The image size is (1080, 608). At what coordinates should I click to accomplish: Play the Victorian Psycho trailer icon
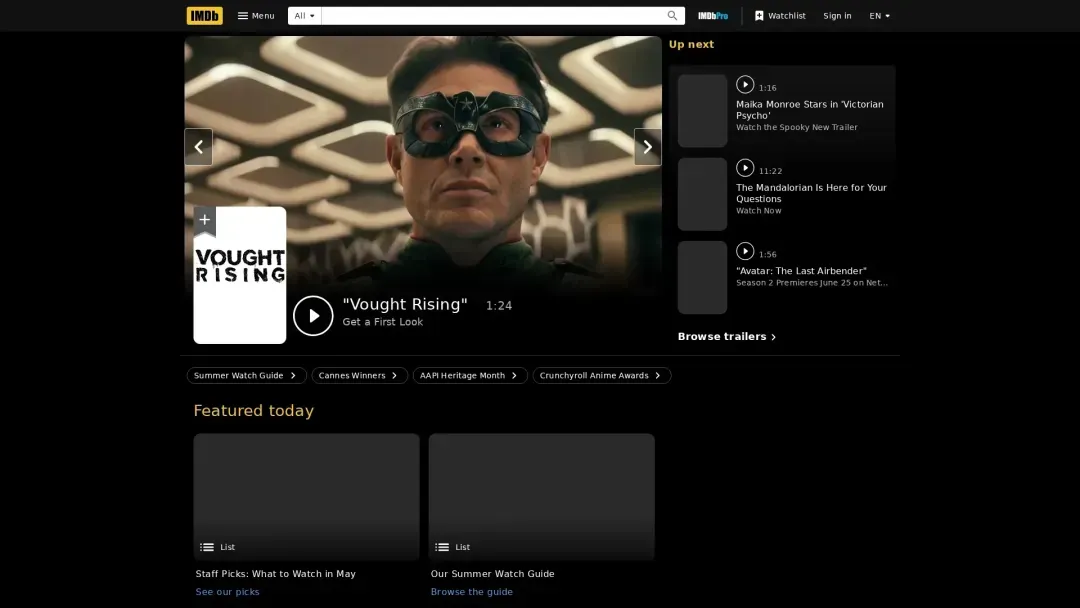point(745,85)
